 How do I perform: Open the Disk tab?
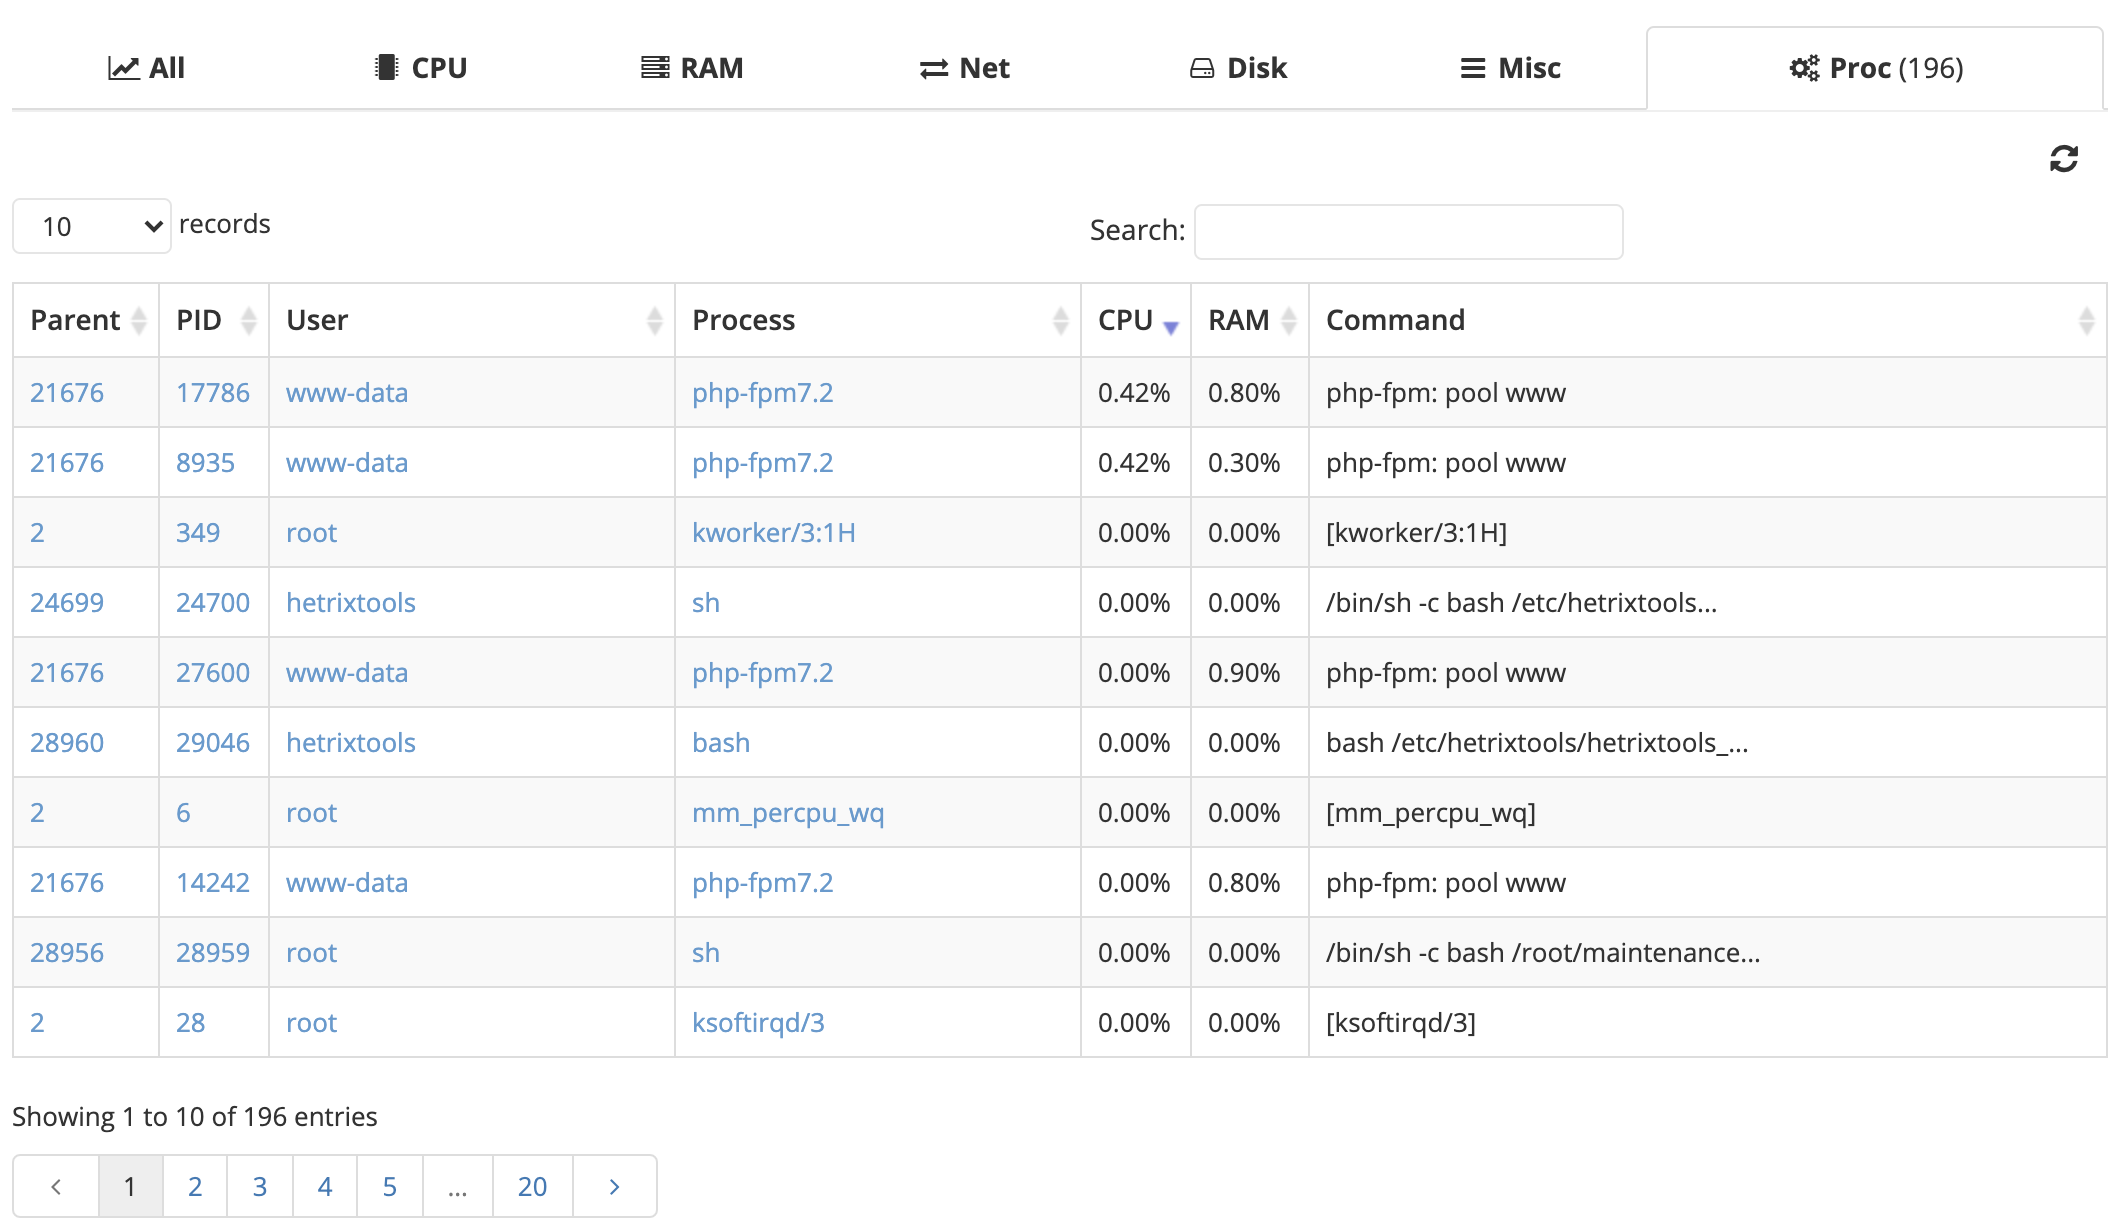[1238, 68]
